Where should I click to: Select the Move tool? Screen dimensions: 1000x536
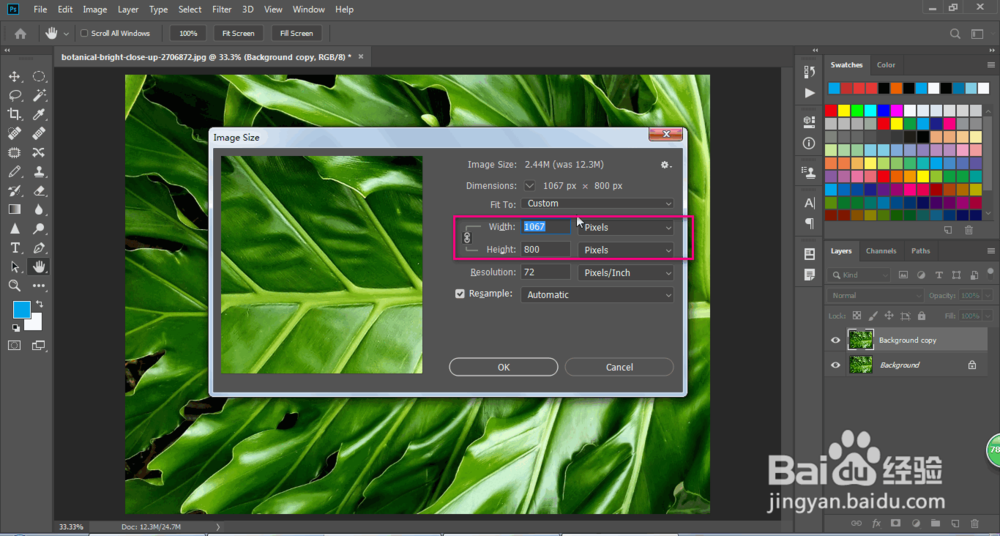[14, 77]
